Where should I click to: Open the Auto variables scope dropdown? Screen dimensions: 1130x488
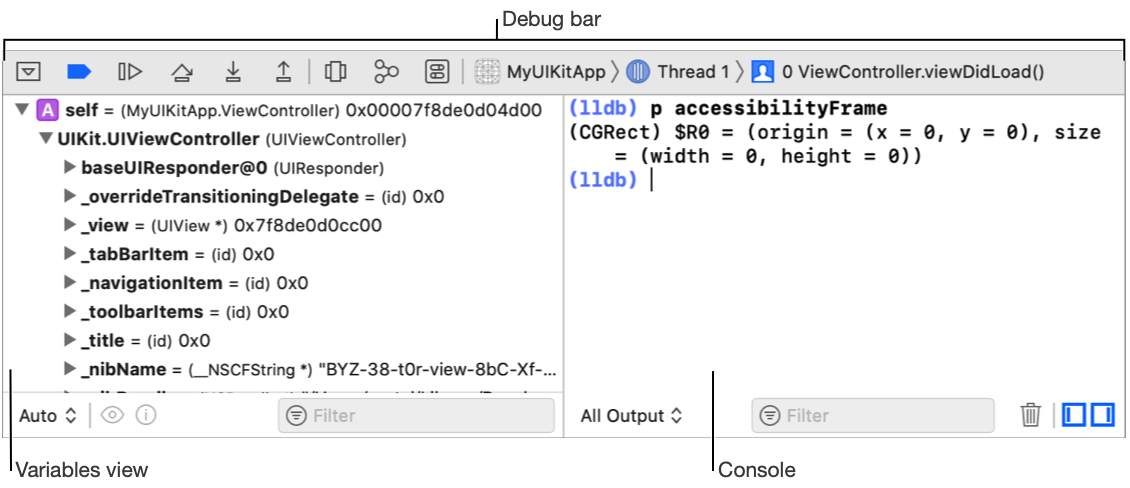[47, 415]
